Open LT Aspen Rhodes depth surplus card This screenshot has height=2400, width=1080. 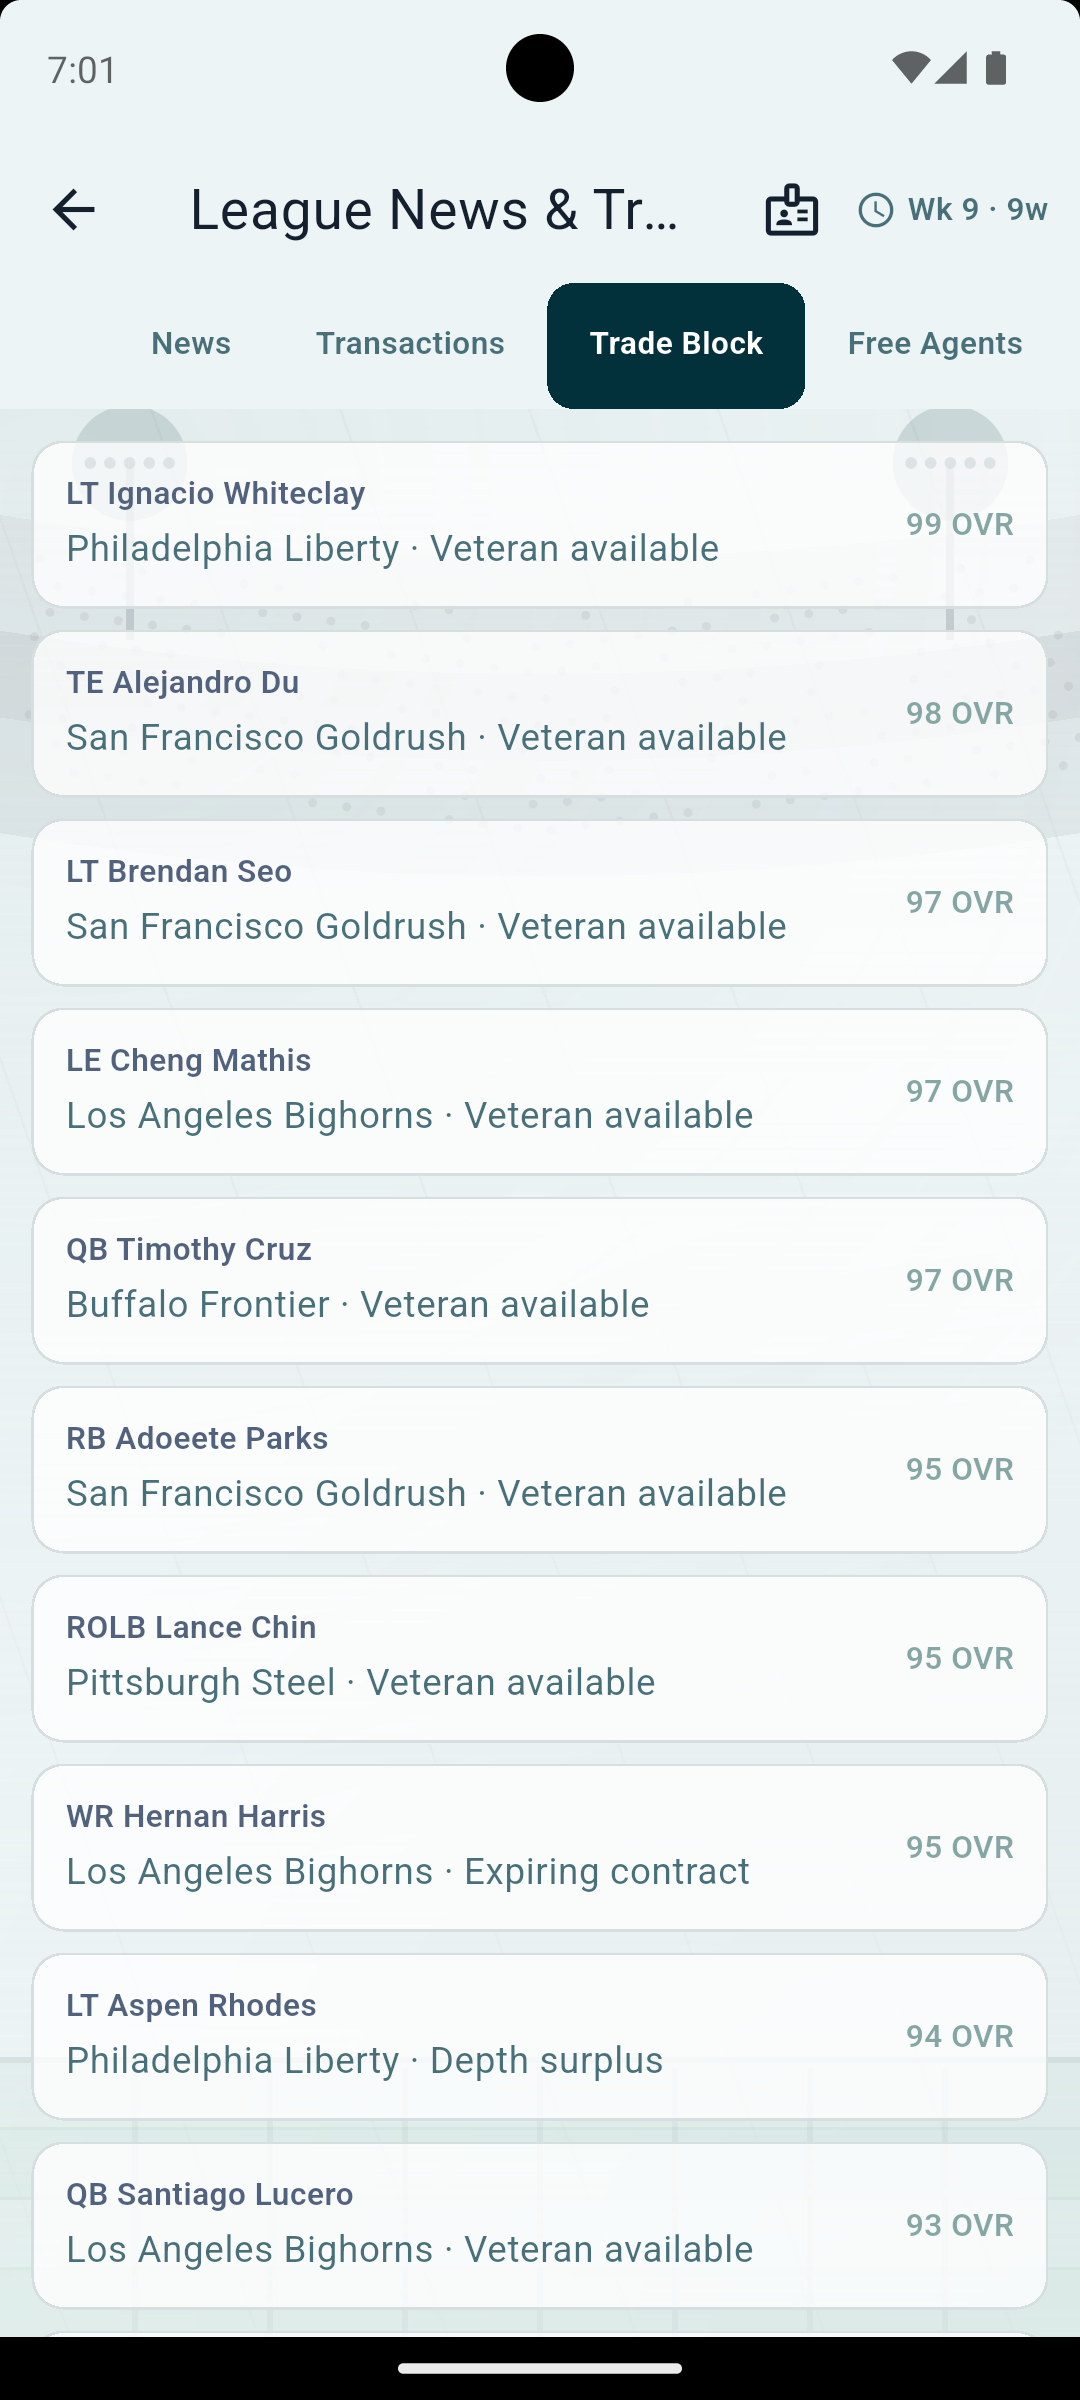tap(540, 2036)
